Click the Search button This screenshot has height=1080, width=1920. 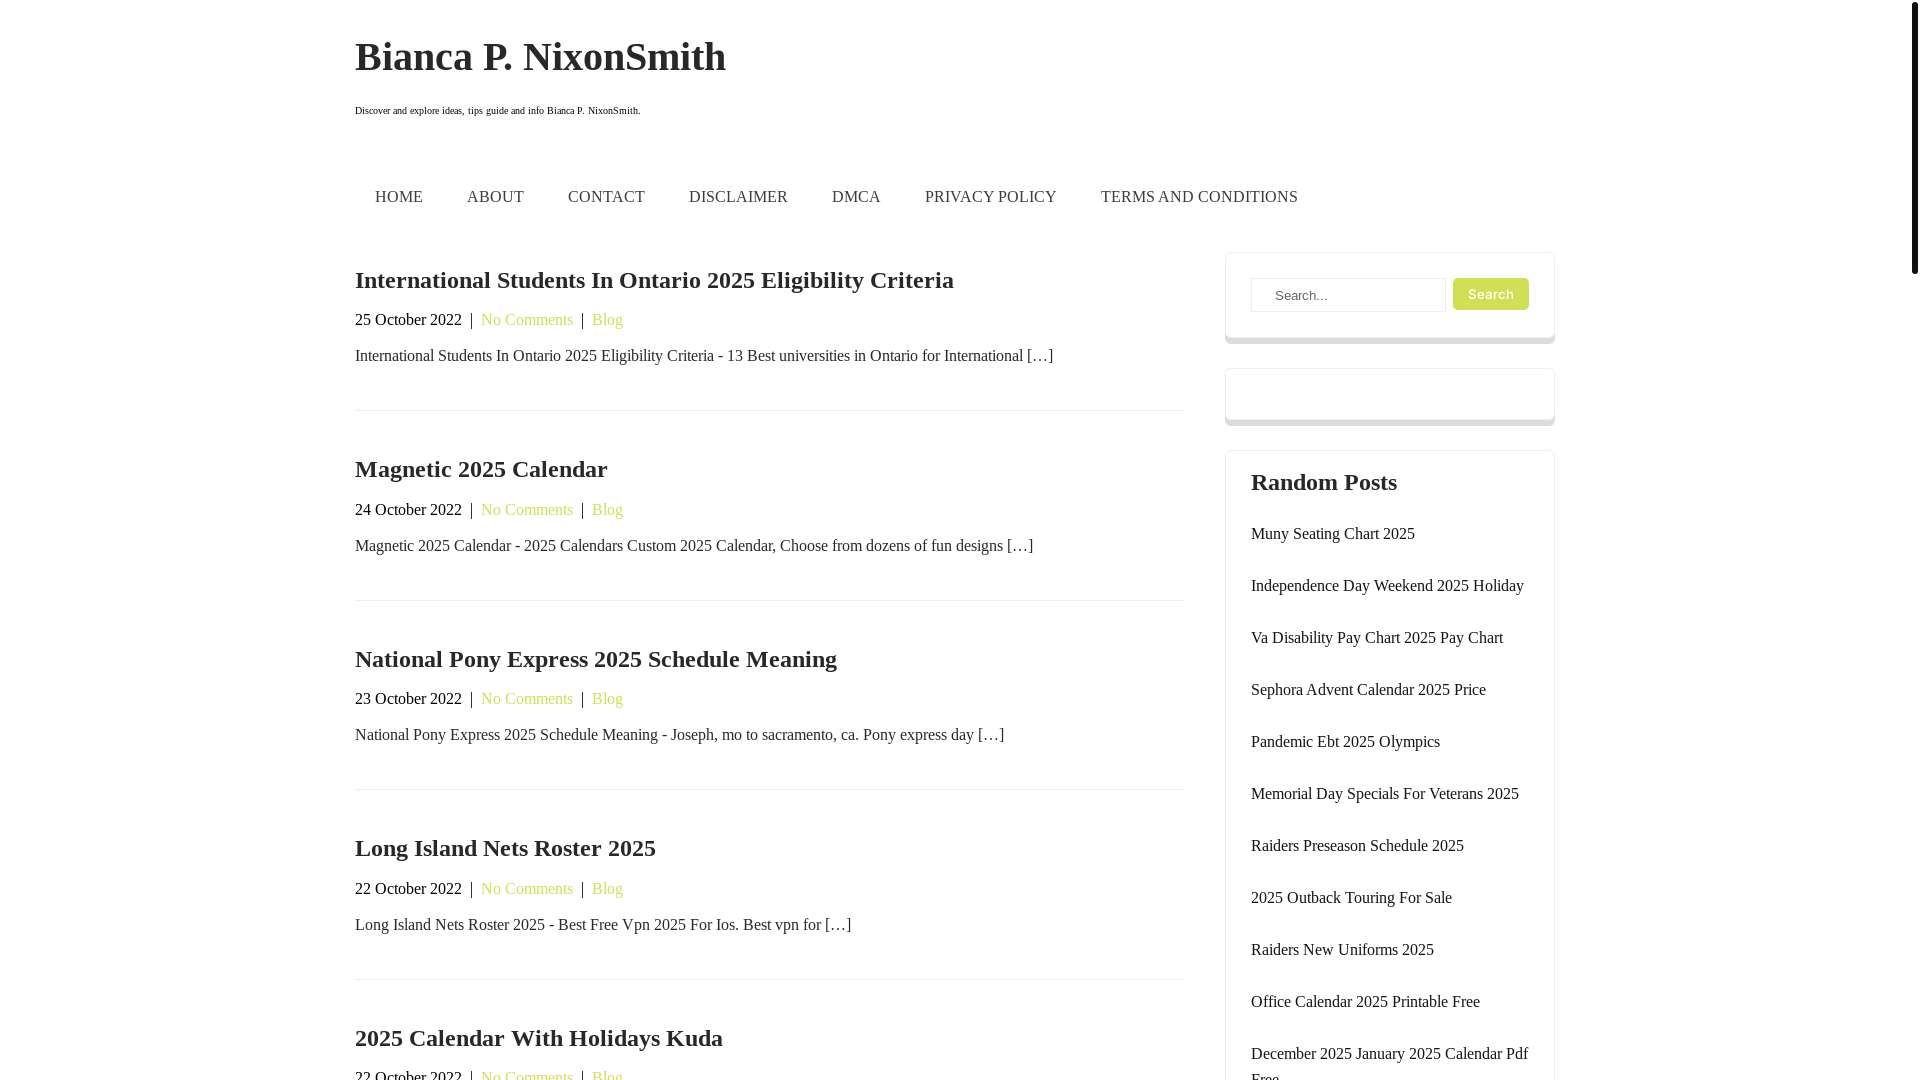click(1490, 294)
